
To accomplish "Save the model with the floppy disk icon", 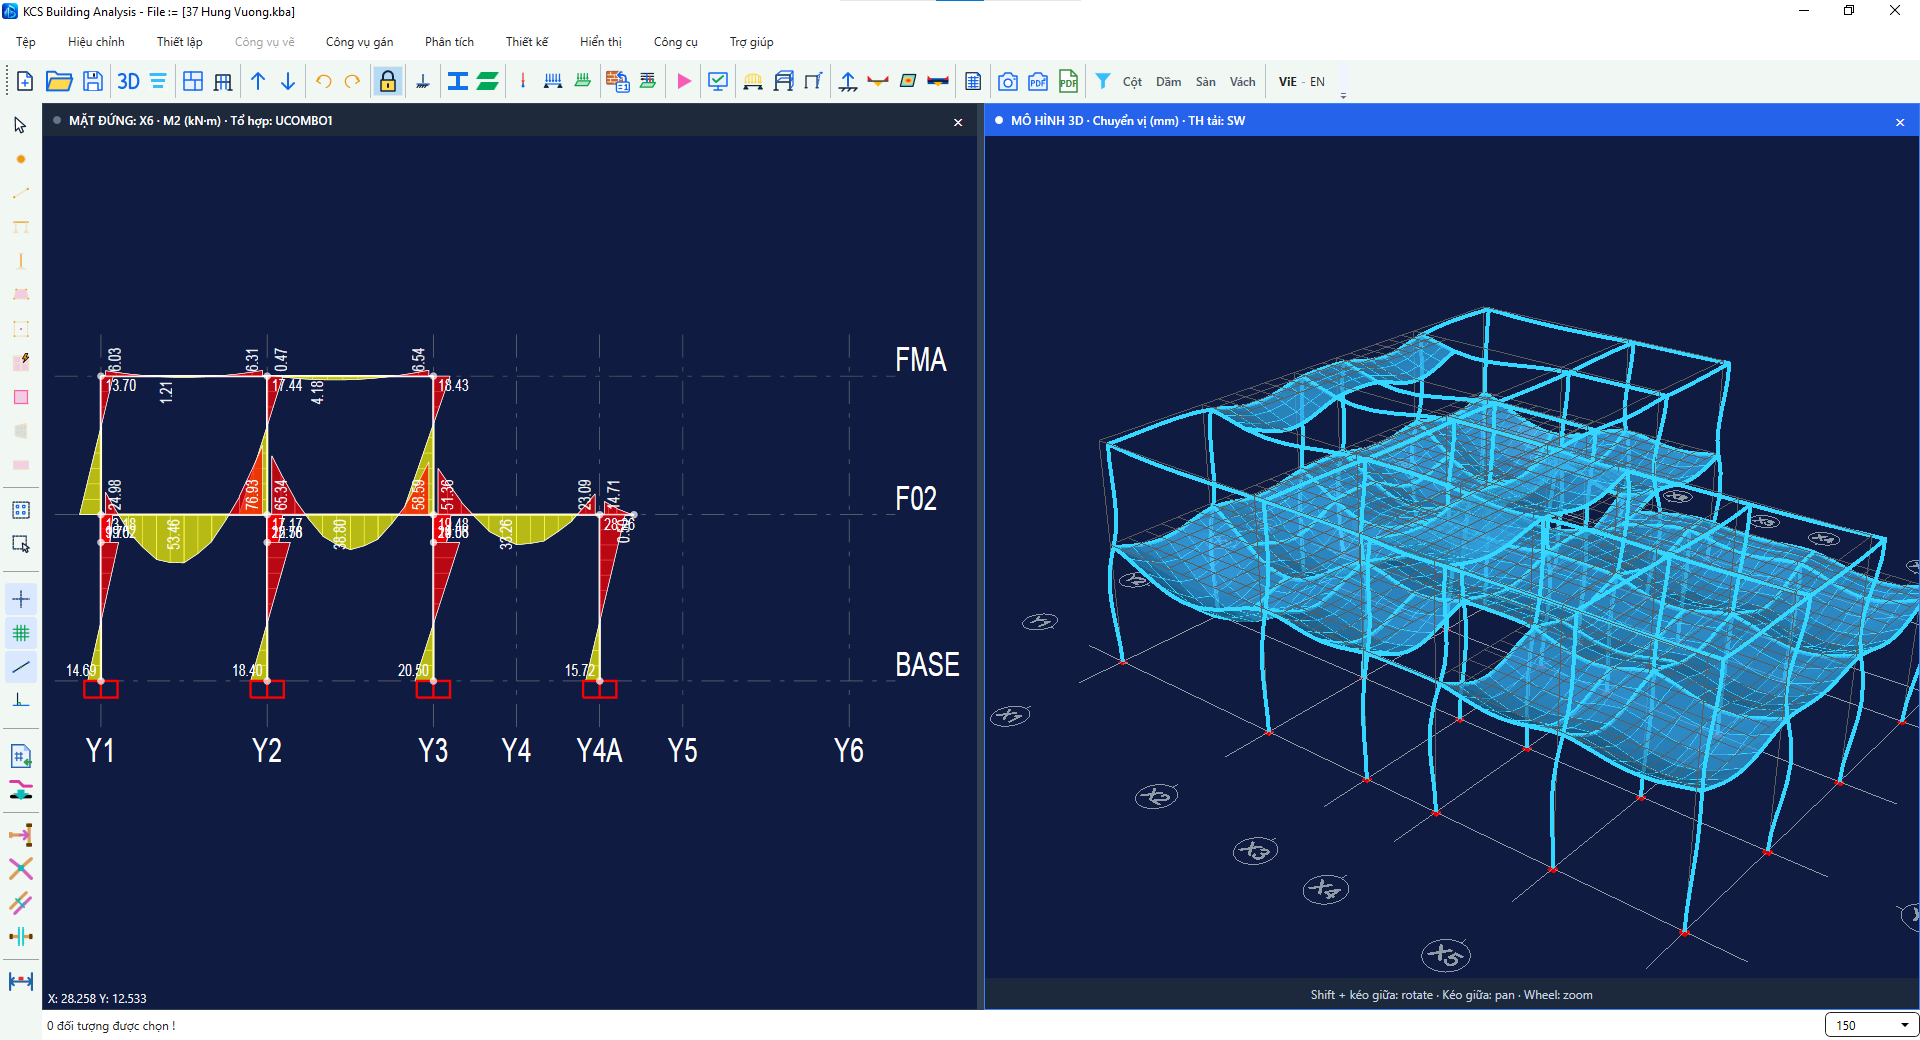I will (x=93, y=82).
